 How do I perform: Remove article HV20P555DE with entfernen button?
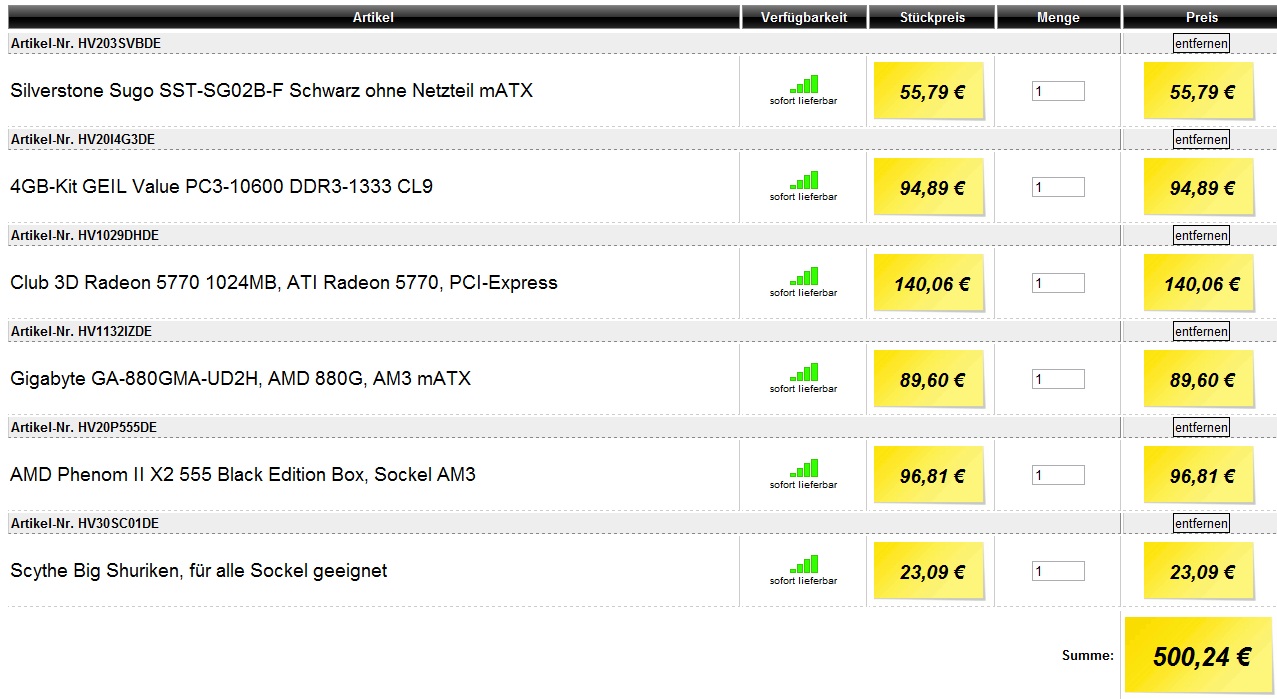(x=1201, y=427)
